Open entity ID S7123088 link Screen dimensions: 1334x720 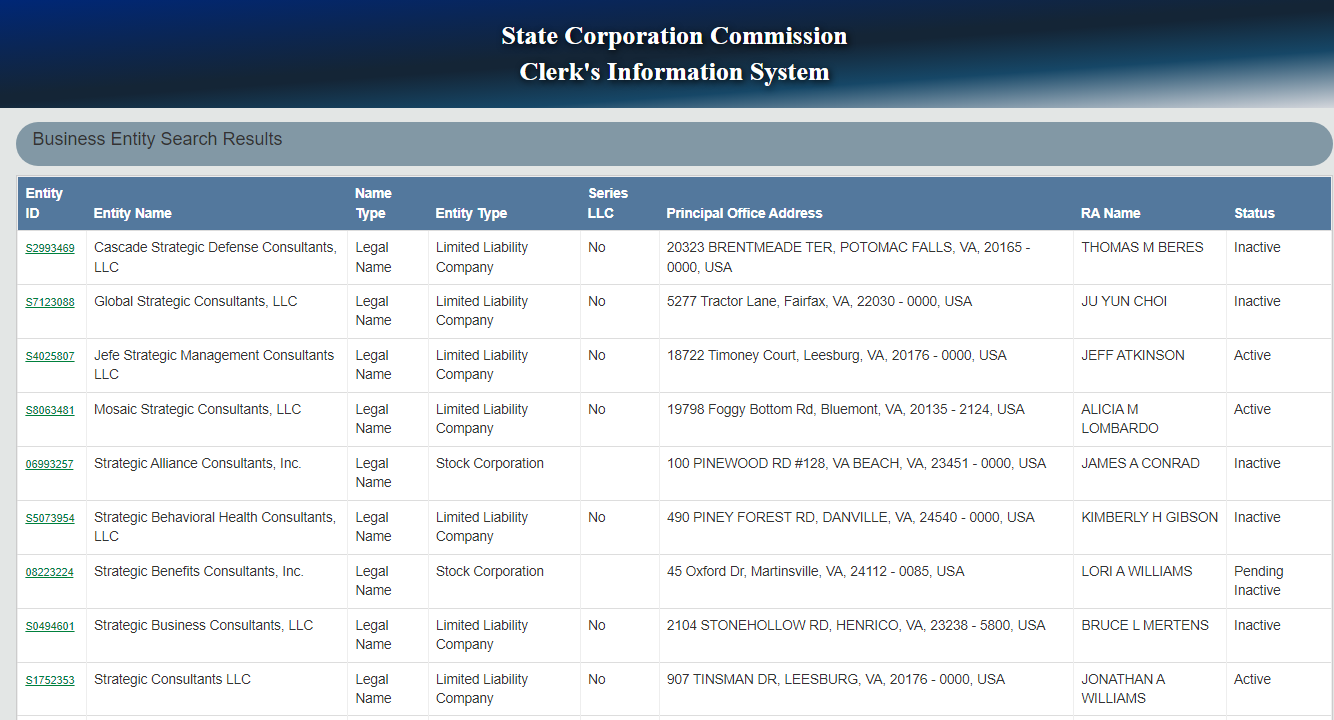pos(50,302)
